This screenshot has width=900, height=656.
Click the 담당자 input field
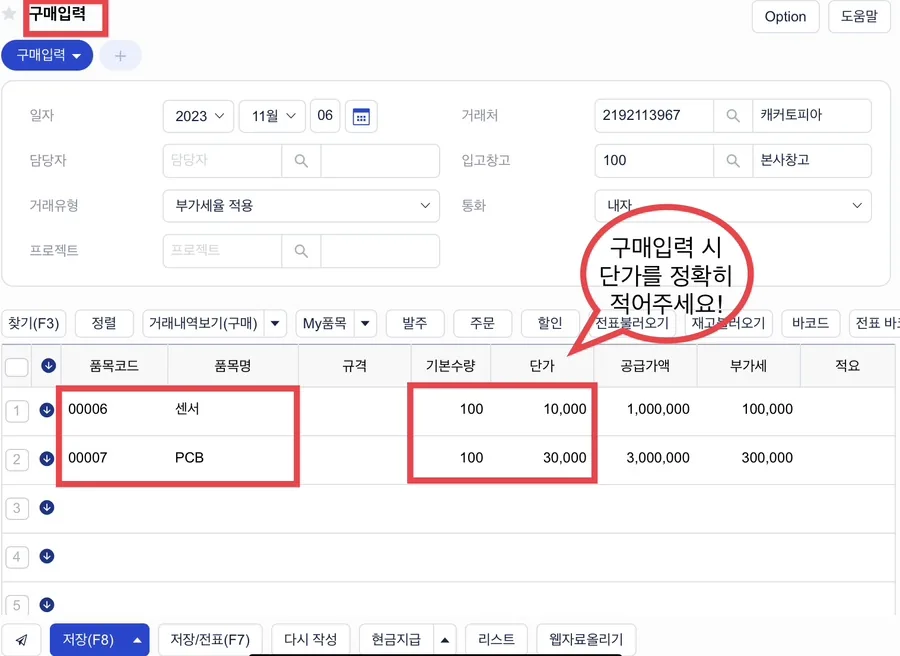click(x=223, y=161)
